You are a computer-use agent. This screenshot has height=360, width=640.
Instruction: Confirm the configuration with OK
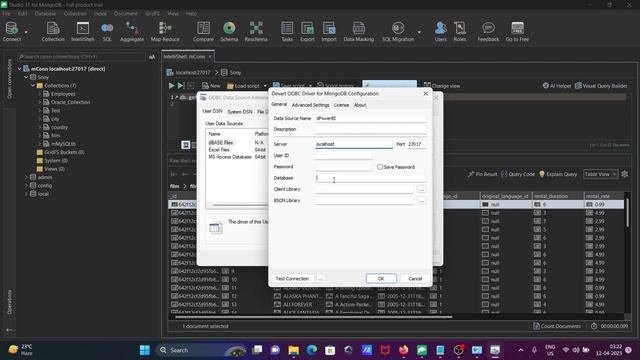pos(381,278)
